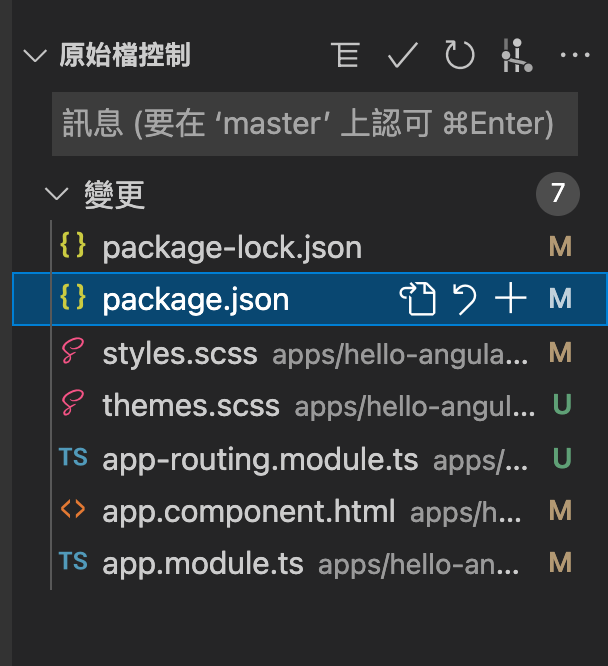This screenshot has height=666, width=608.
Task: Open more actions ellipsis menu
Action: pyautogui.click(x=575, y=56)
